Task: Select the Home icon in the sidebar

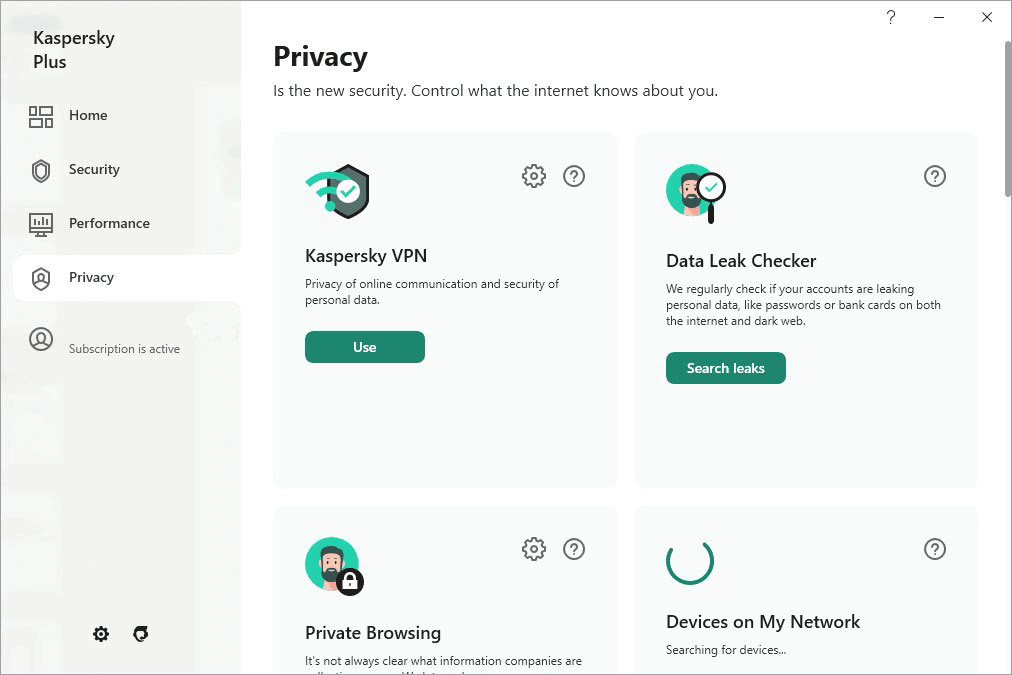Action: (x=40, y=116)
